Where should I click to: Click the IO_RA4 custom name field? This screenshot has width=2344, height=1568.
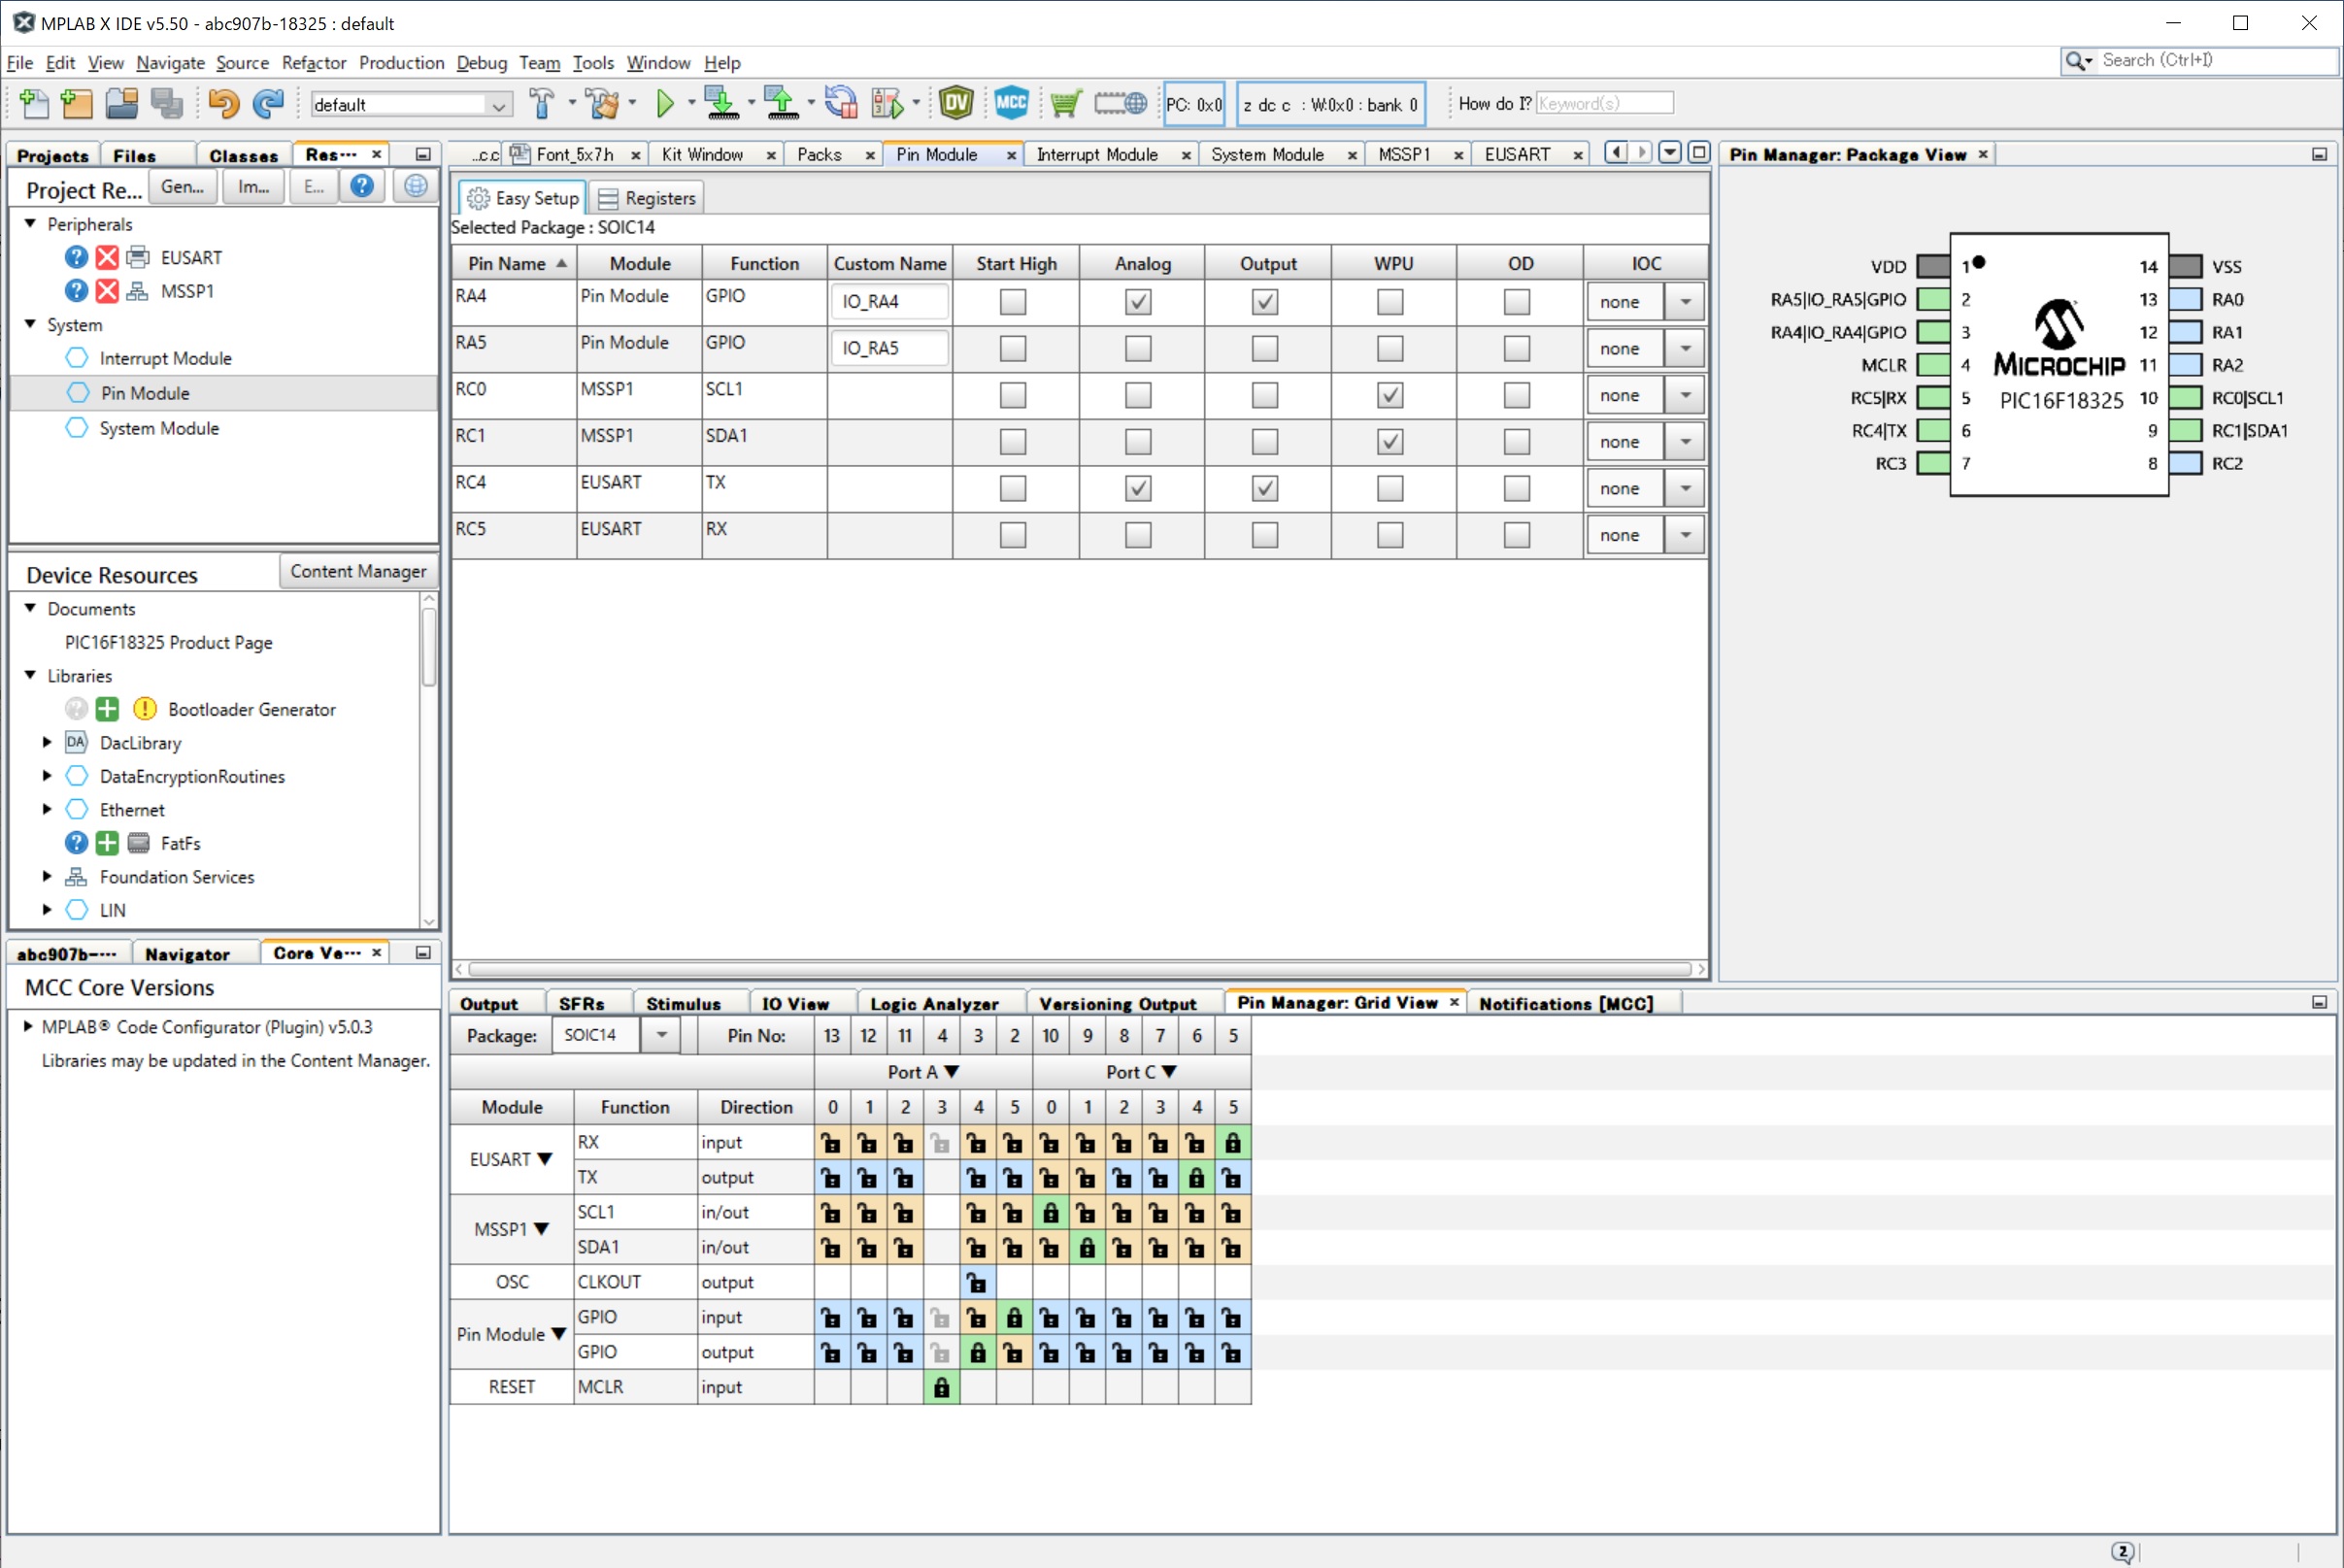(889, 301)
